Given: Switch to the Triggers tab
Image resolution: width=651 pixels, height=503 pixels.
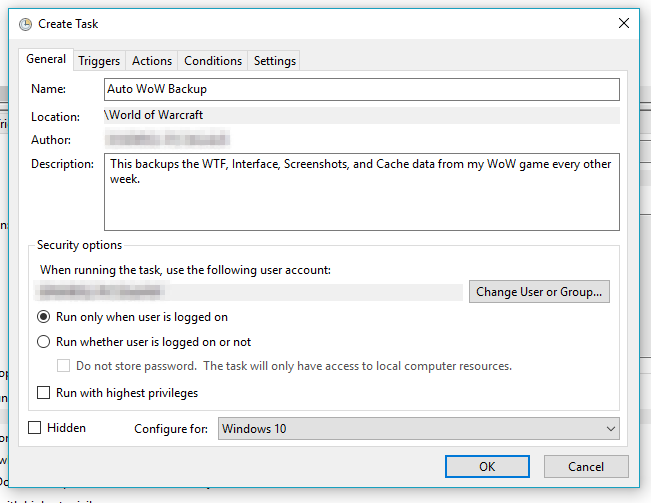Looking at the screenshot, I should (99, 61).
